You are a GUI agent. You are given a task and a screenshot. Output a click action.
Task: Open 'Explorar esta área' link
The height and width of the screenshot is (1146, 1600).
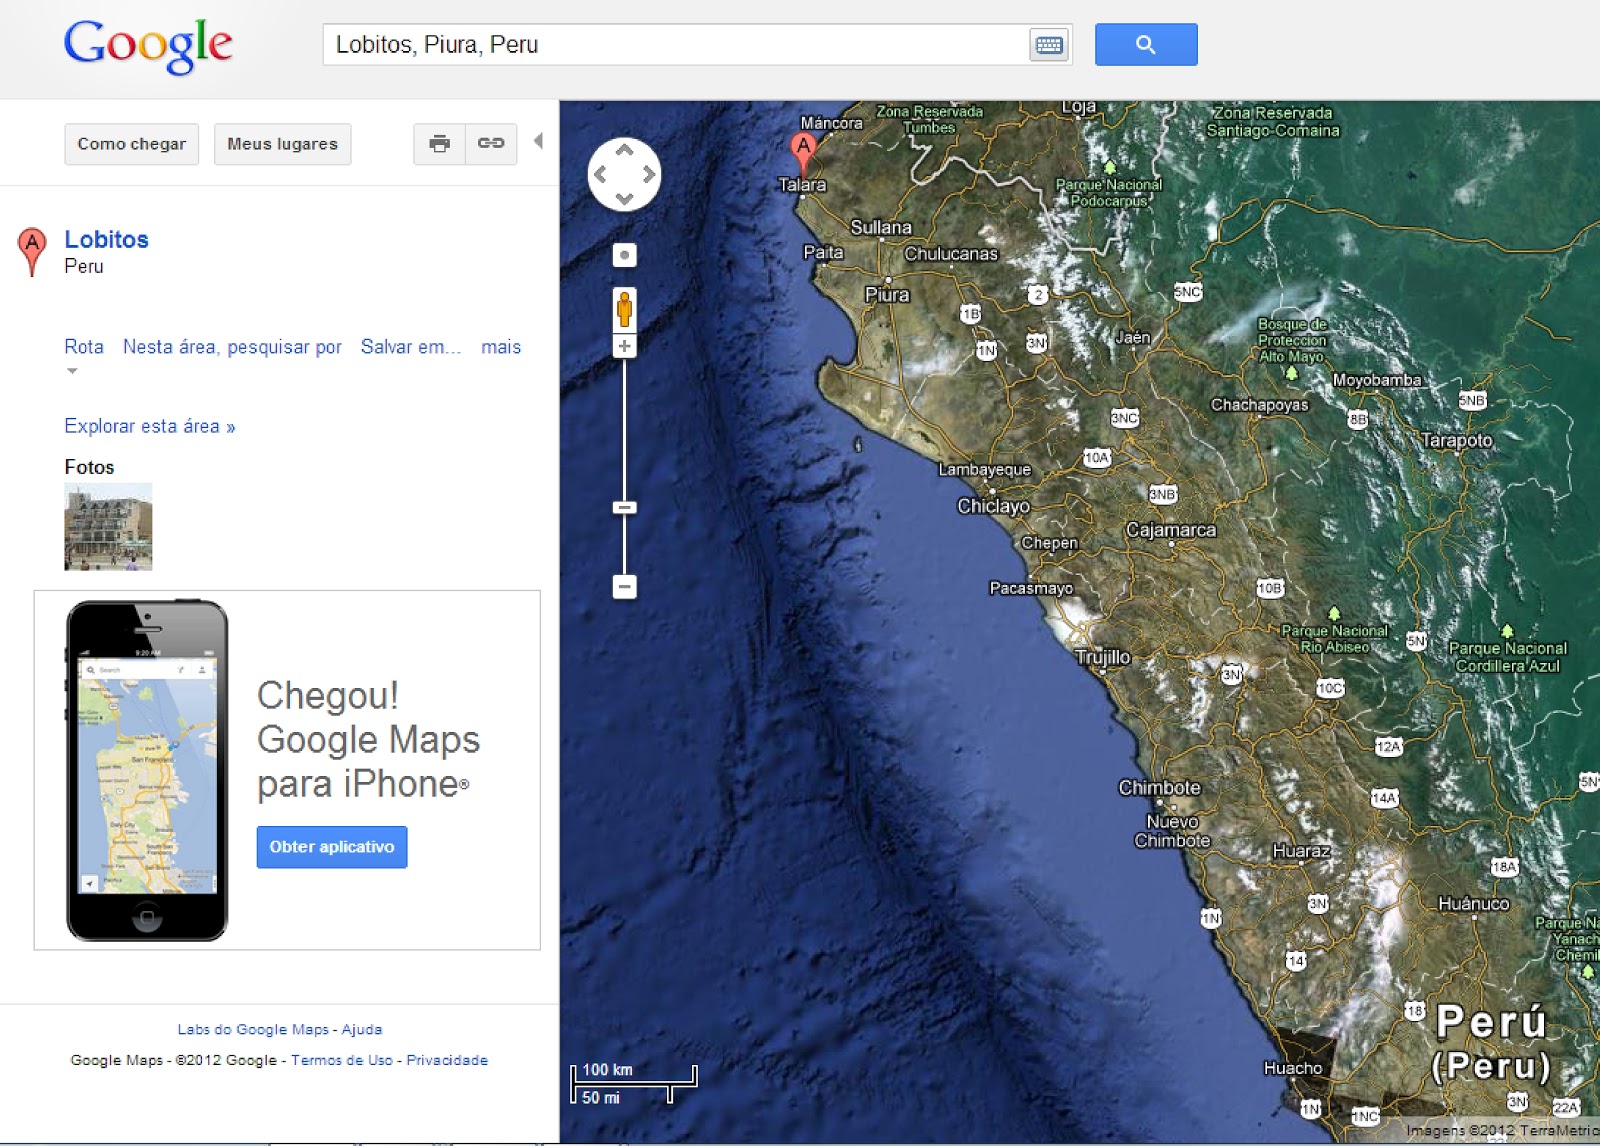[x=150, y=426]
